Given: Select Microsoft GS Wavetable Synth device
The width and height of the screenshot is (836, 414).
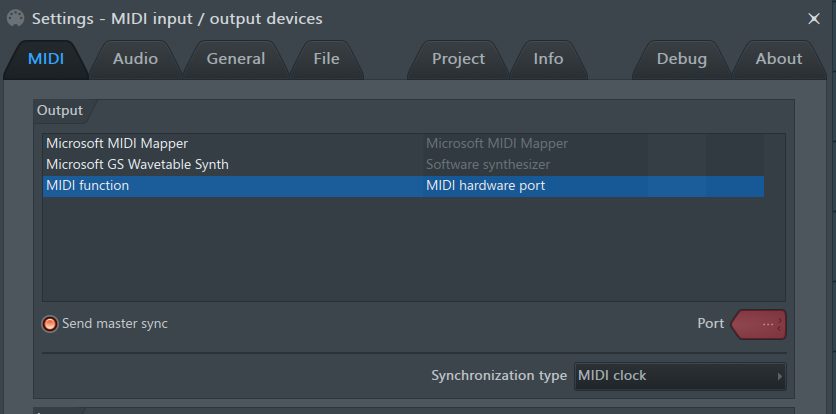Looking at the screenshot, I should point(403,164).
